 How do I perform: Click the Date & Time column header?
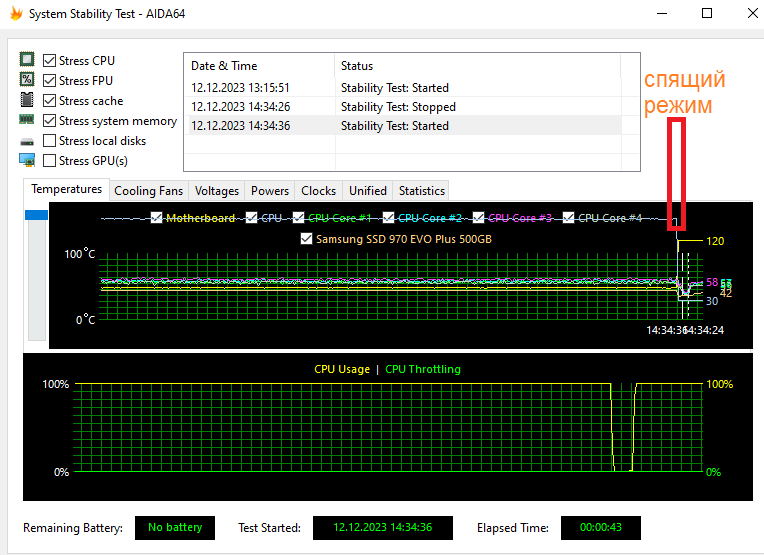tap(259, 66)
